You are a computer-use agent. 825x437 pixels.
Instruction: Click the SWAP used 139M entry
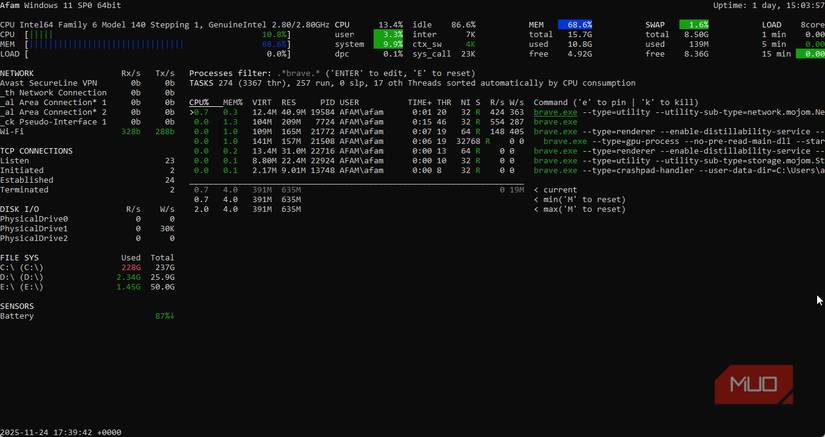pos(677,44)
